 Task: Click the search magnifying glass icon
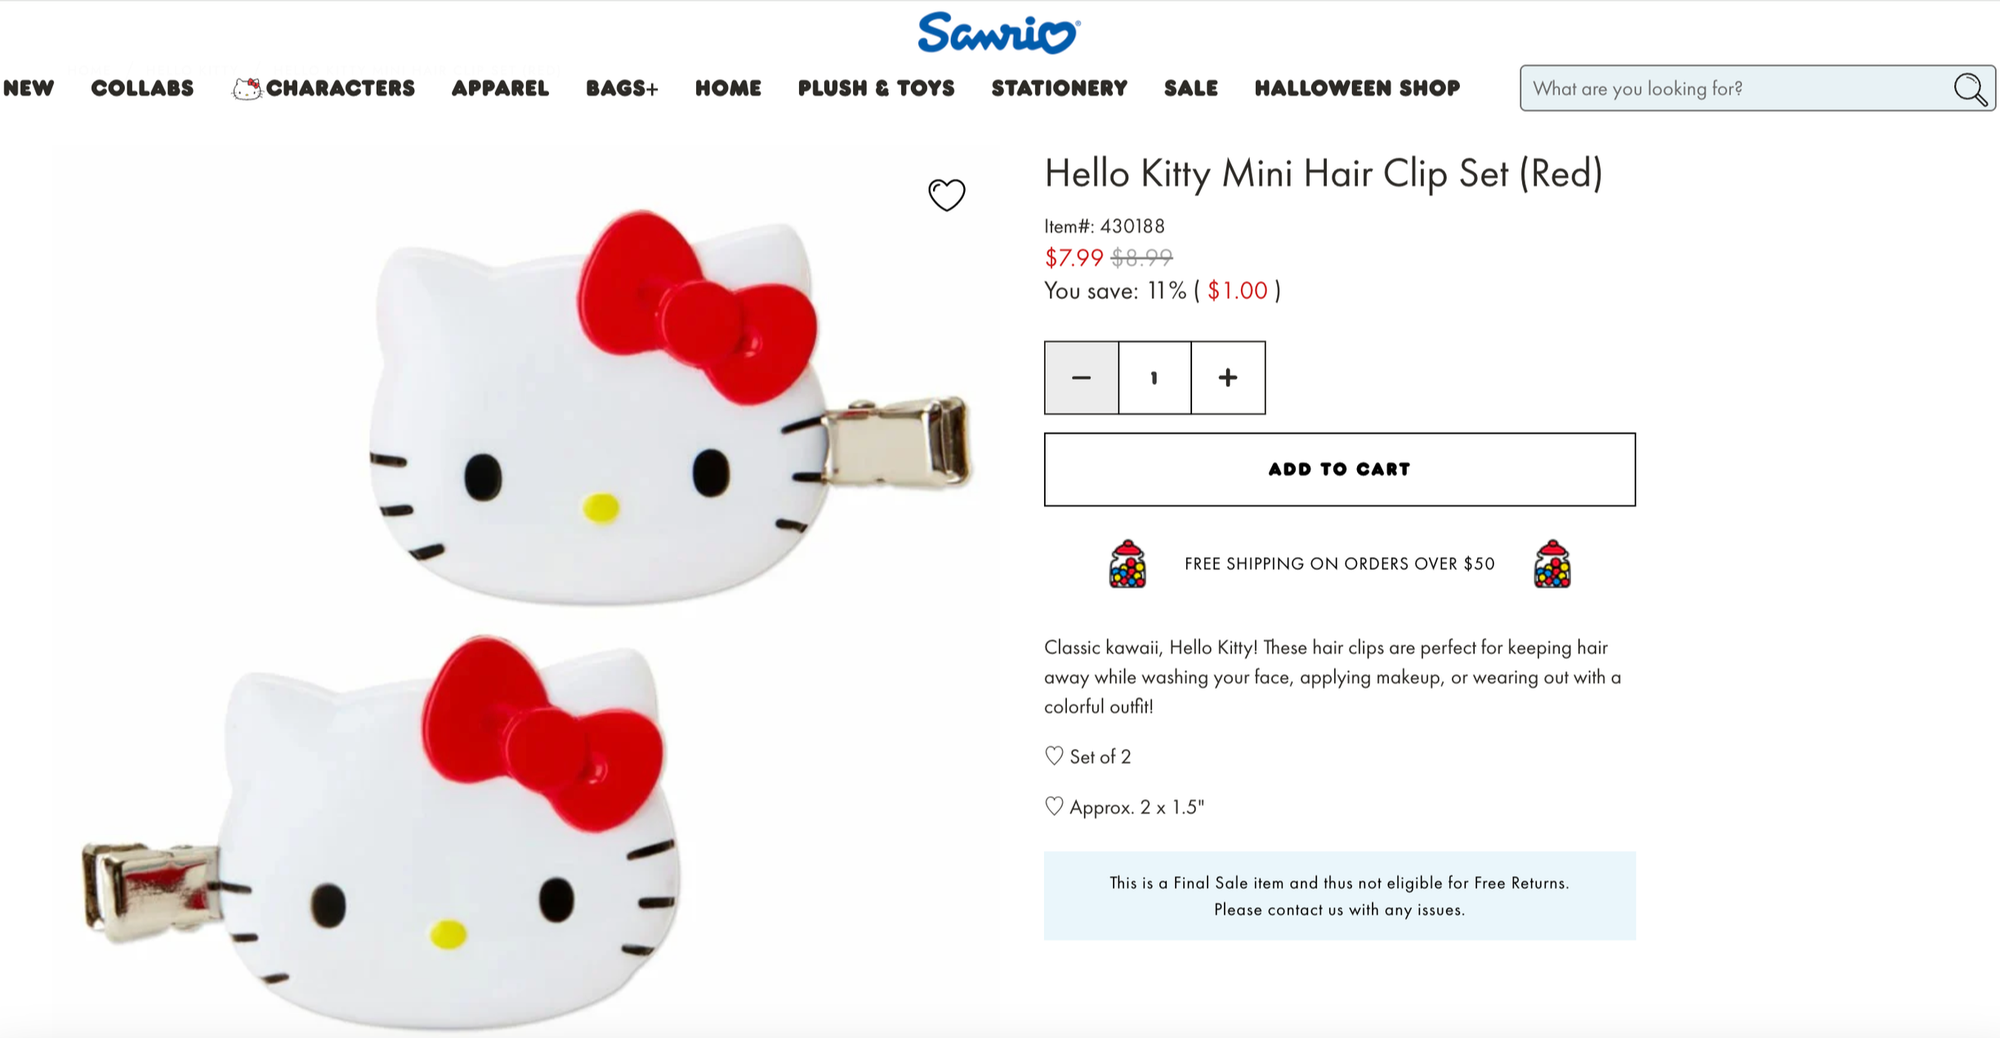click(x=1970, y=89)
